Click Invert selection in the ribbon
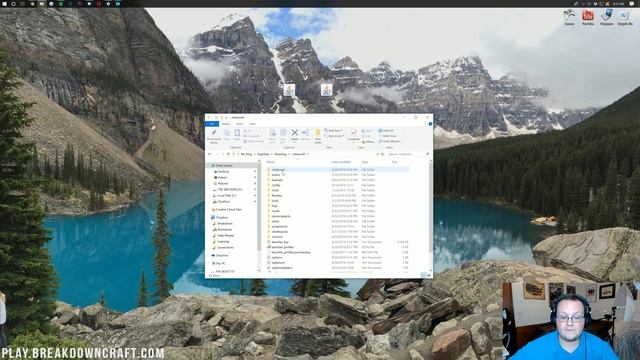The width and height of the screenshot is (640, 360). (x=389, y=141)
